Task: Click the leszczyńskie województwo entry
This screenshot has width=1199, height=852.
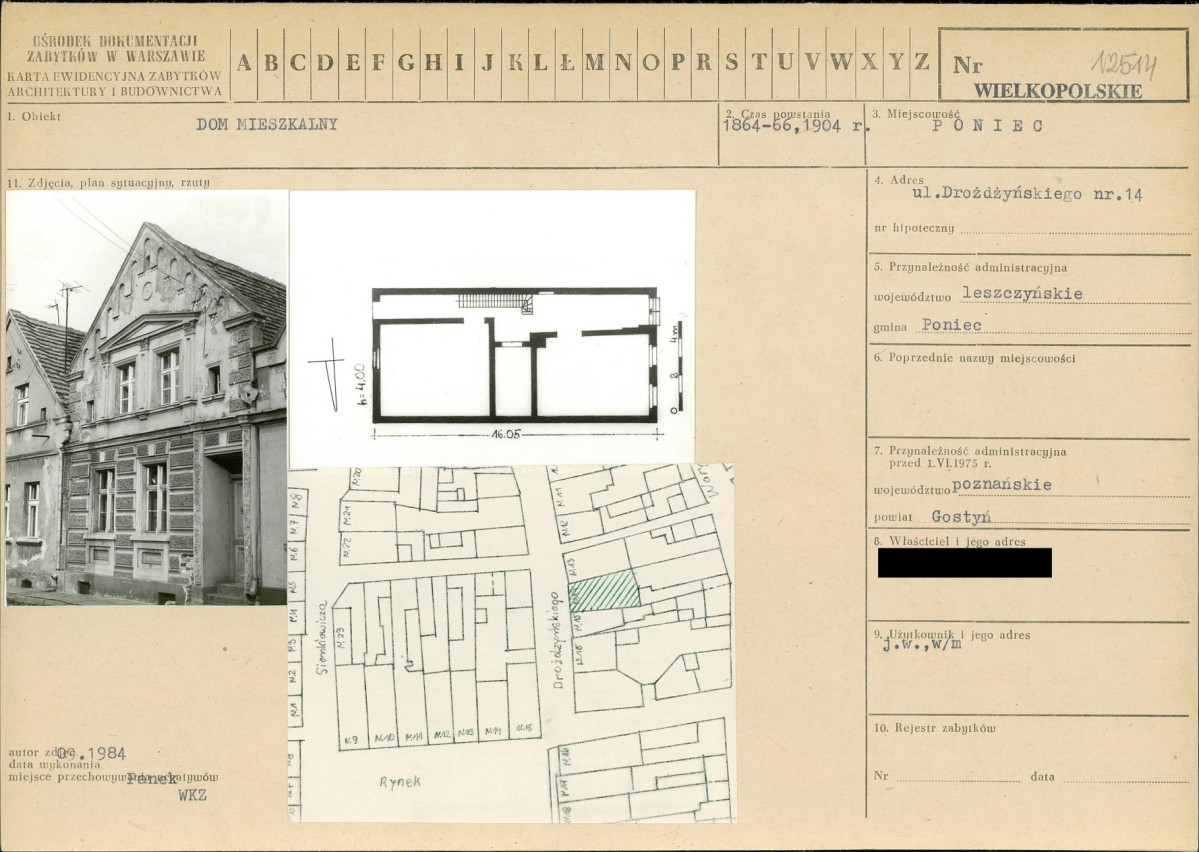Action: tap(1022, 294)
